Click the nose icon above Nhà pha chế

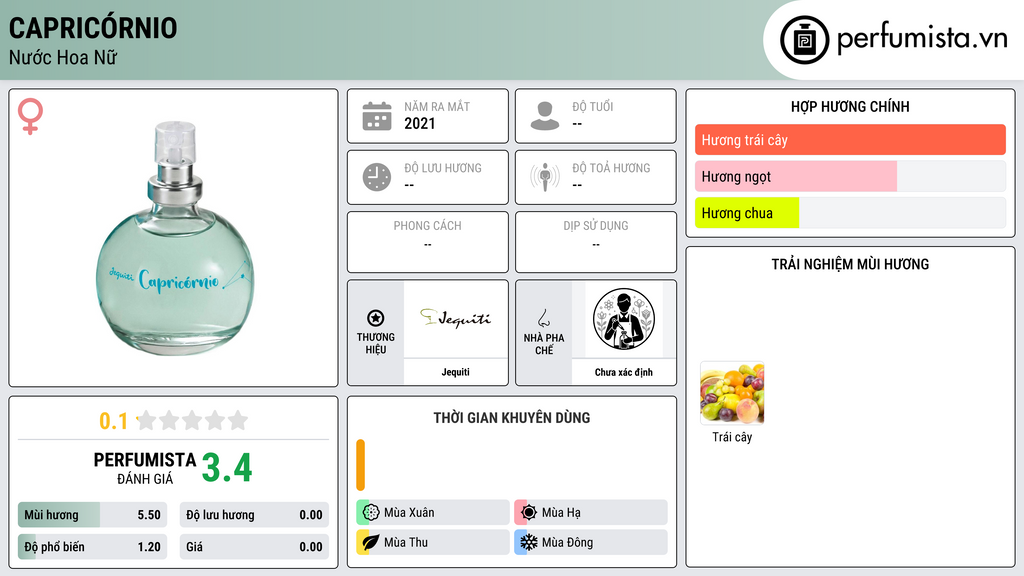543,319
